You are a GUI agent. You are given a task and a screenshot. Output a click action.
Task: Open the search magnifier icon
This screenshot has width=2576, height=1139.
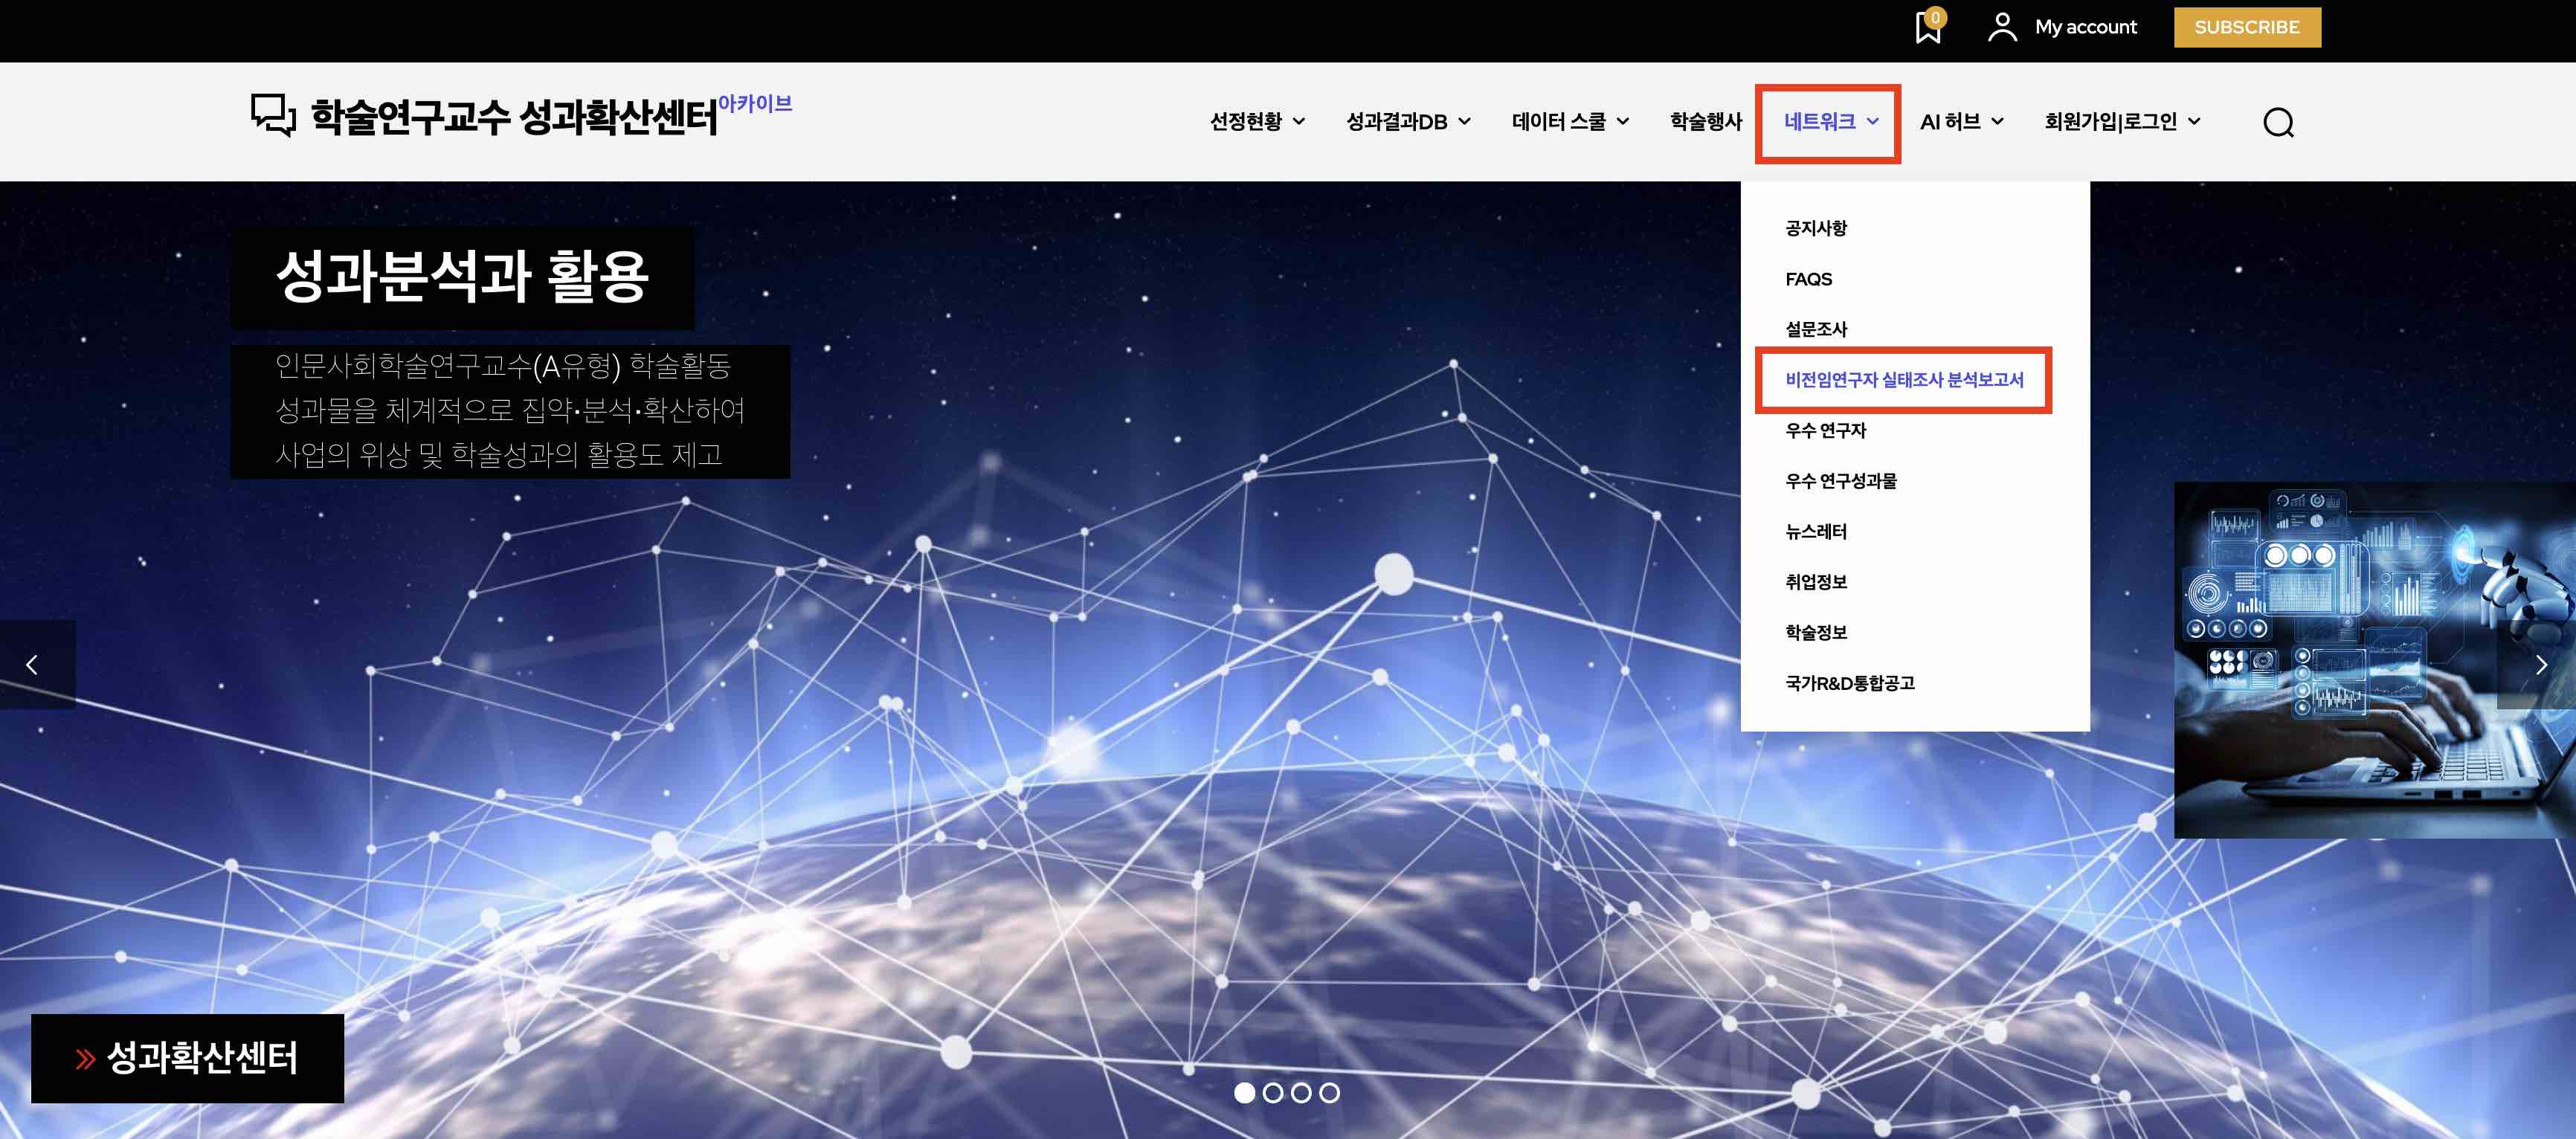pyautogui.click(x=2278, y=122)
